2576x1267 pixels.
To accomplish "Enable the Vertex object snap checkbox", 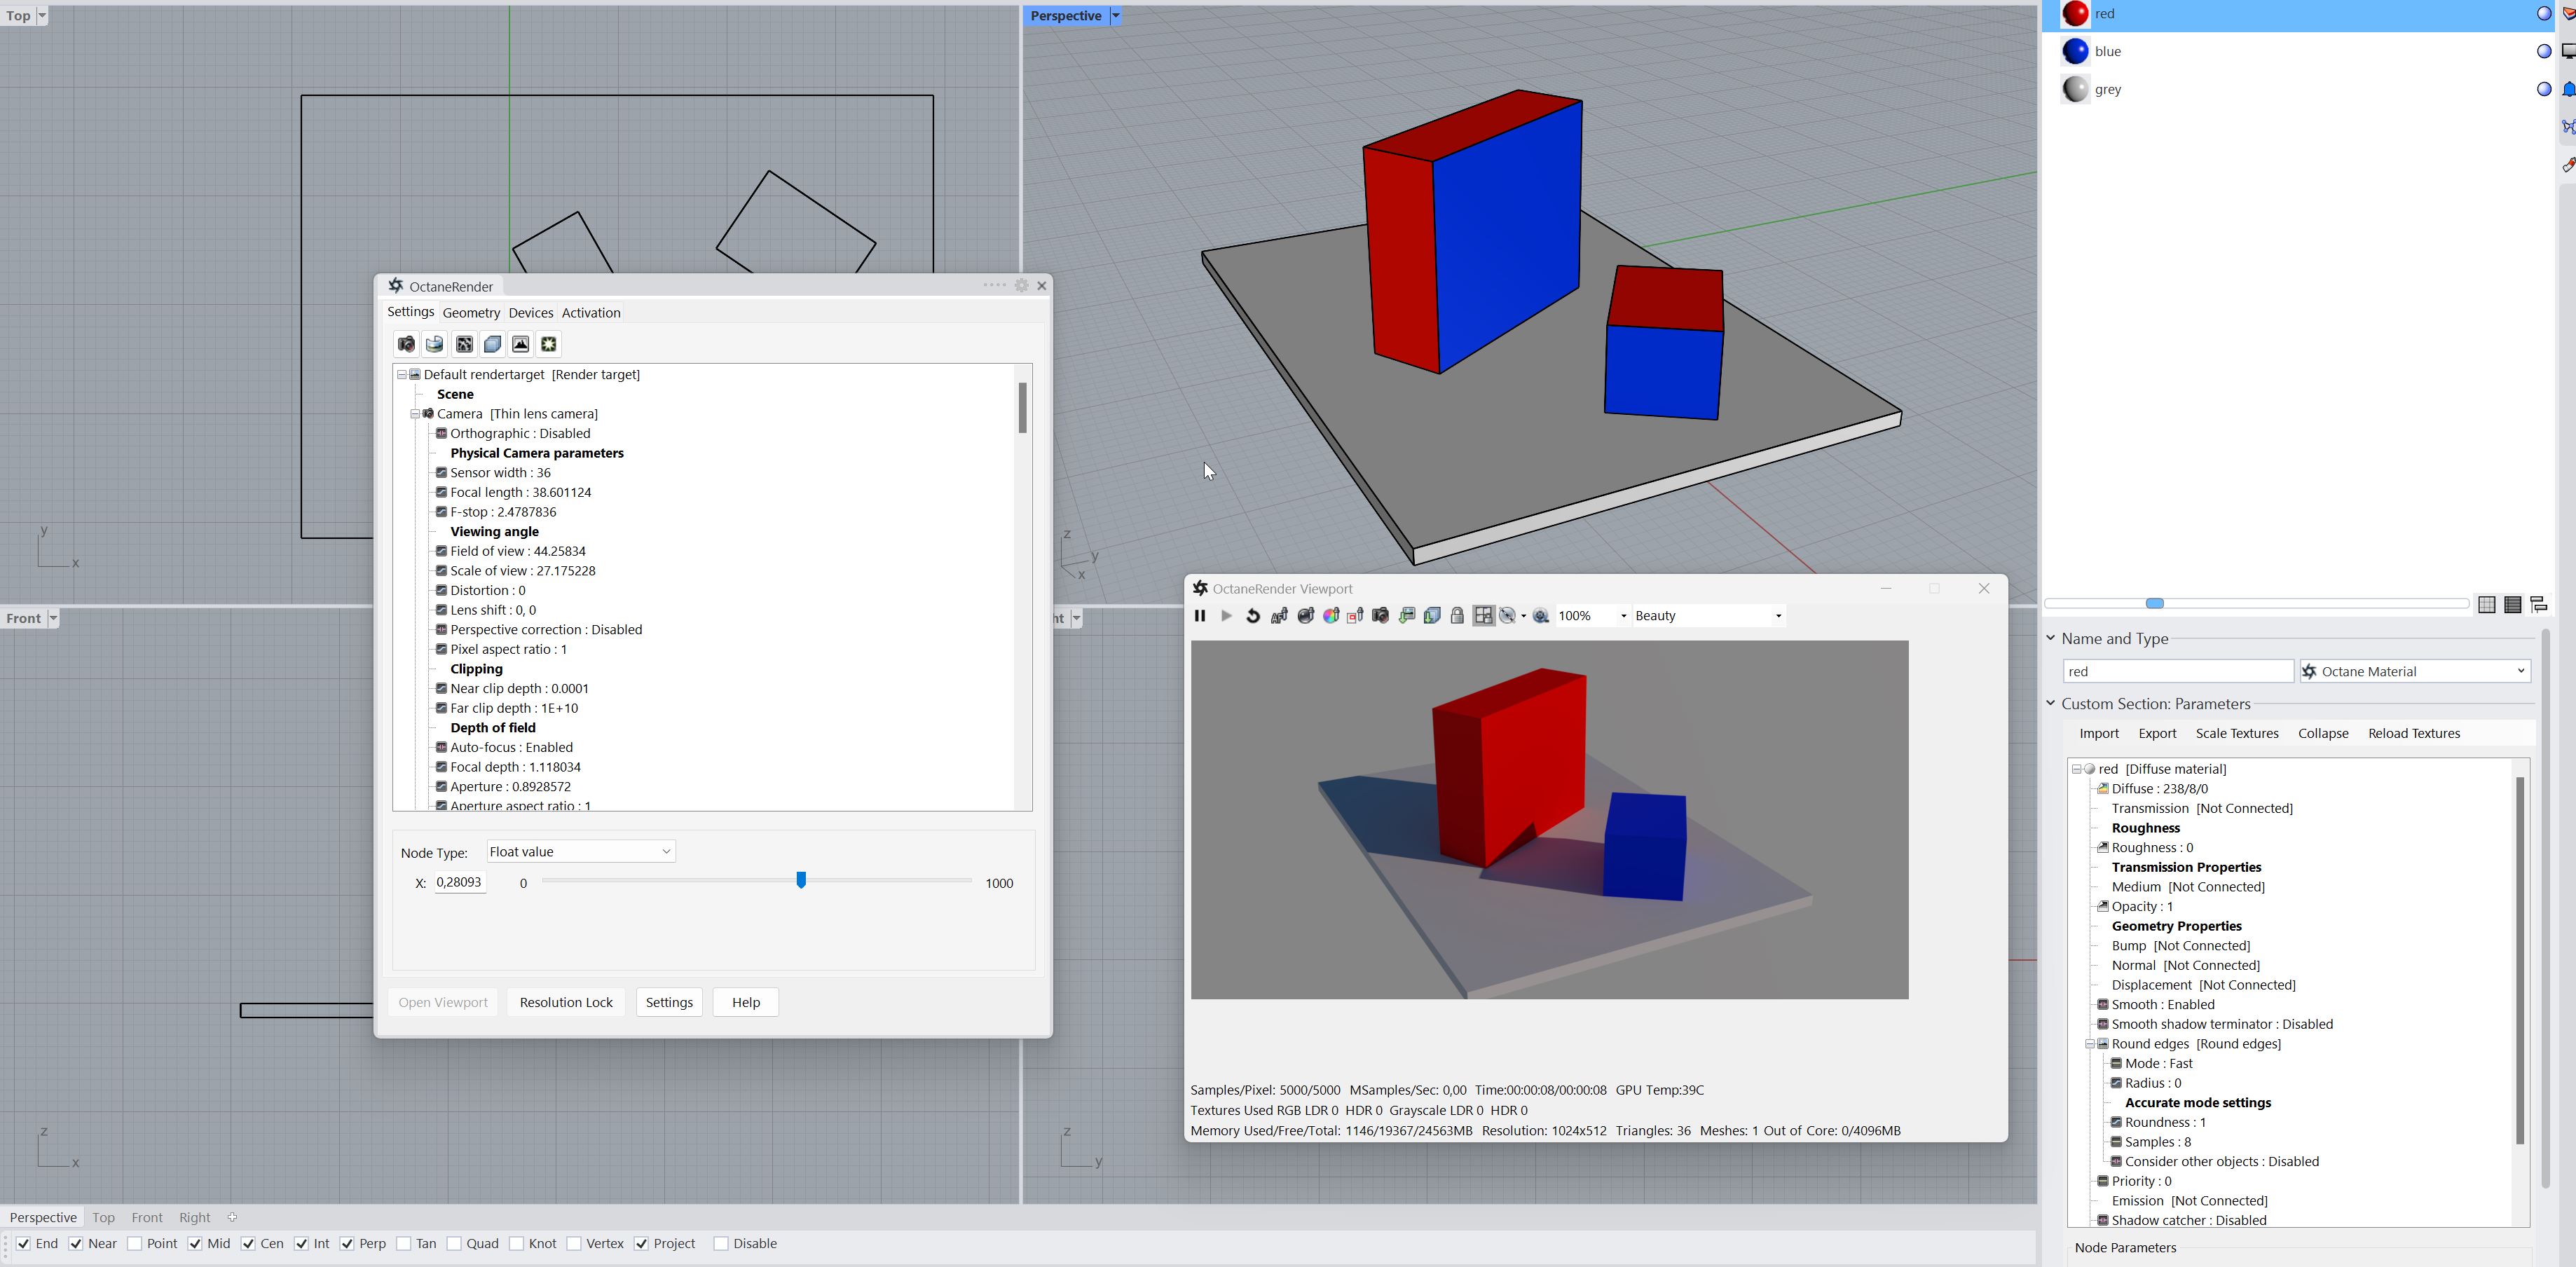I will click(x=574, y=1244).
